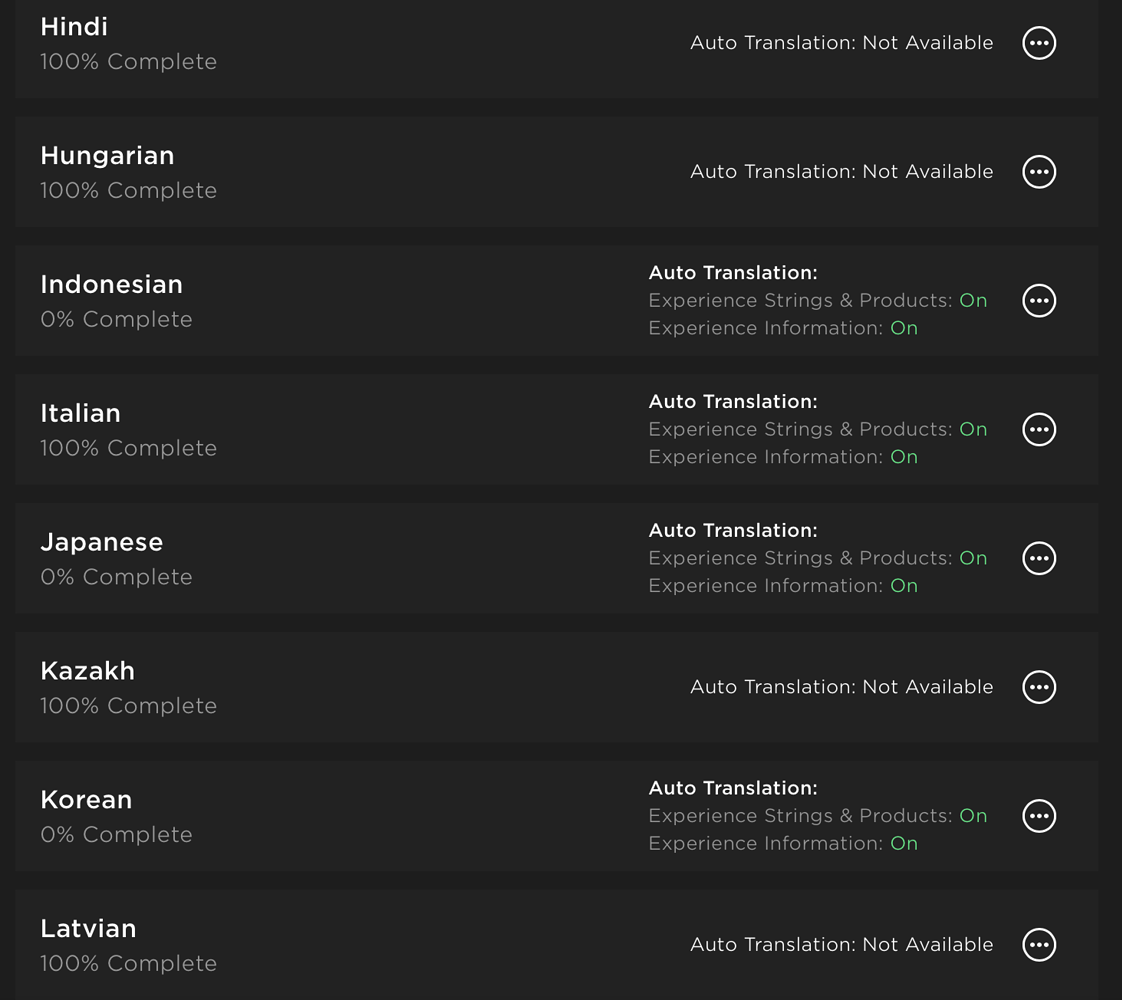The width and height of the screenshot is (1122, 1000).
Task: Toggle Experience Information for Italian
Action: tap(903, 457)
